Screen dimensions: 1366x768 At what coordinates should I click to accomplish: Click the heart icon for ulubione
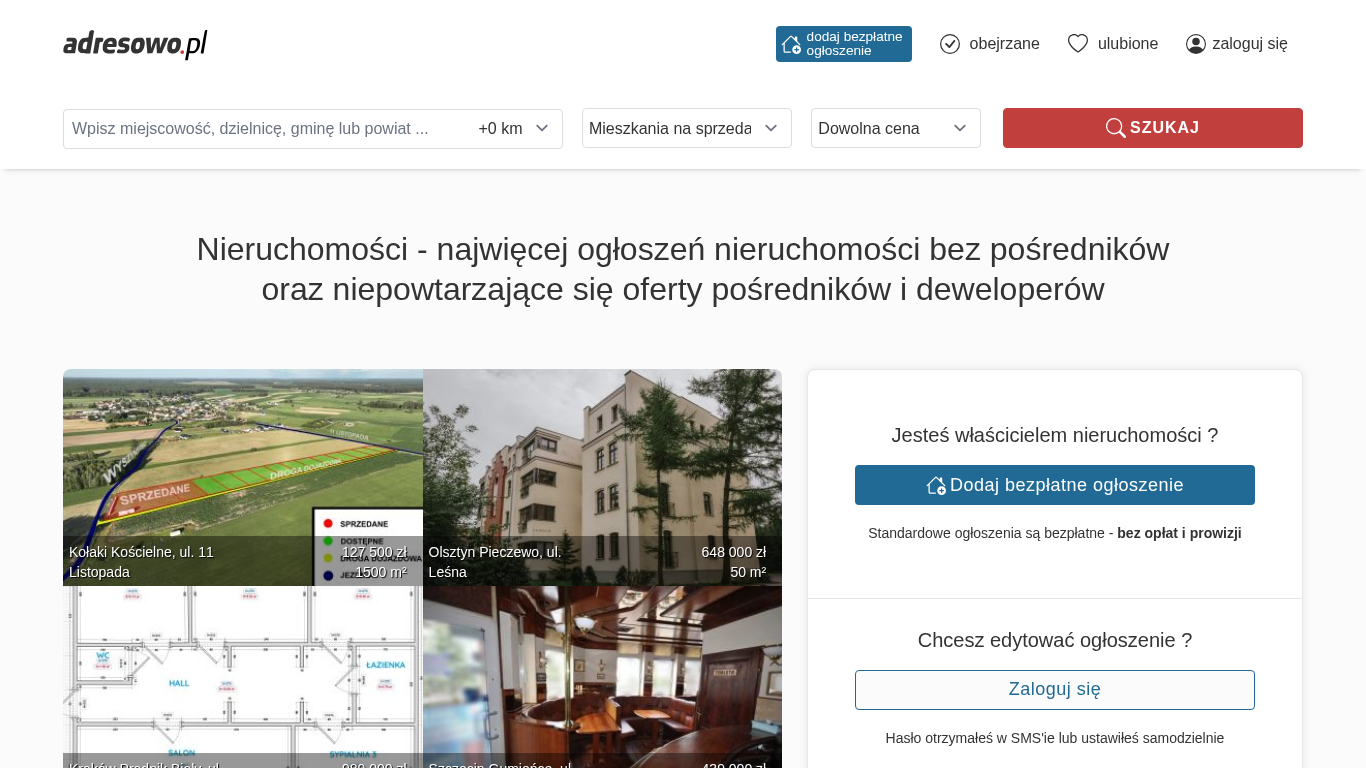tap(1077, 44)
